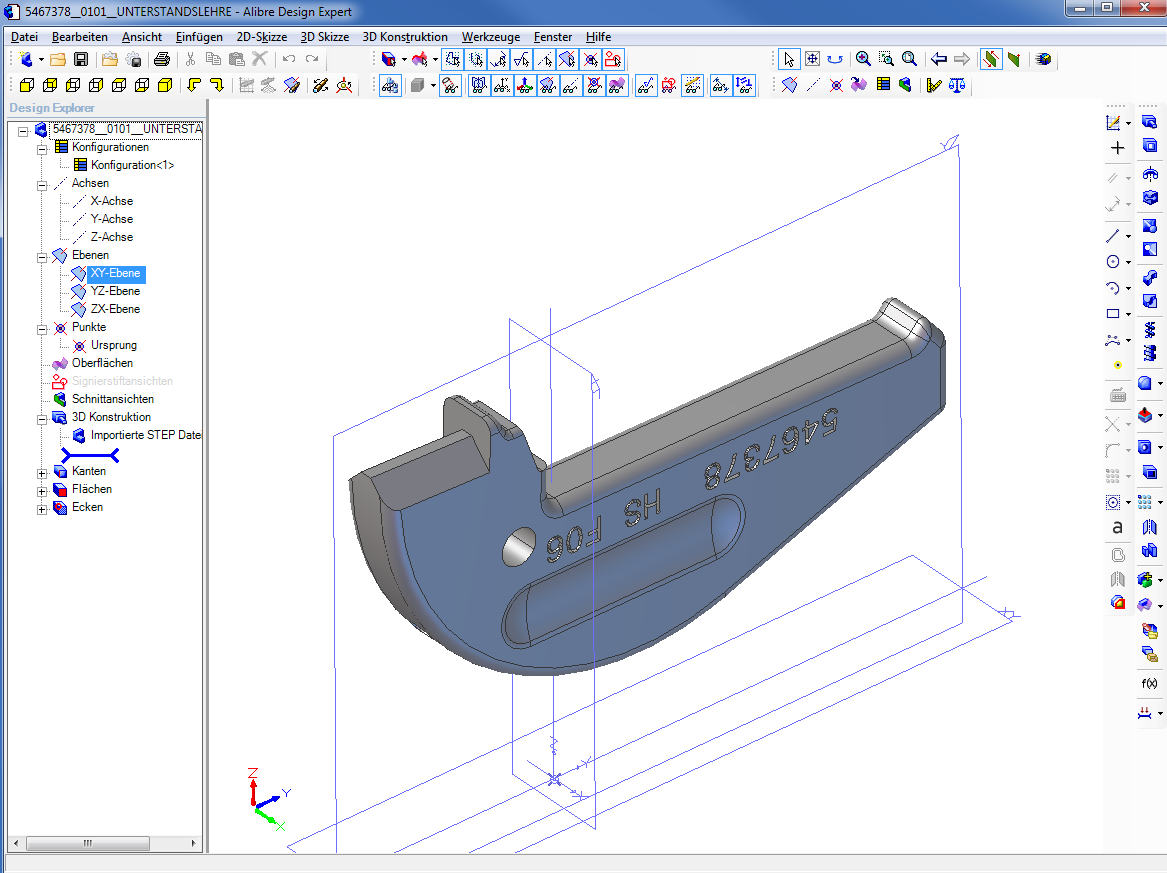Collapse the Punkte tree node
This screenshot has height=873, width=1167.
(x=42, y=329)
